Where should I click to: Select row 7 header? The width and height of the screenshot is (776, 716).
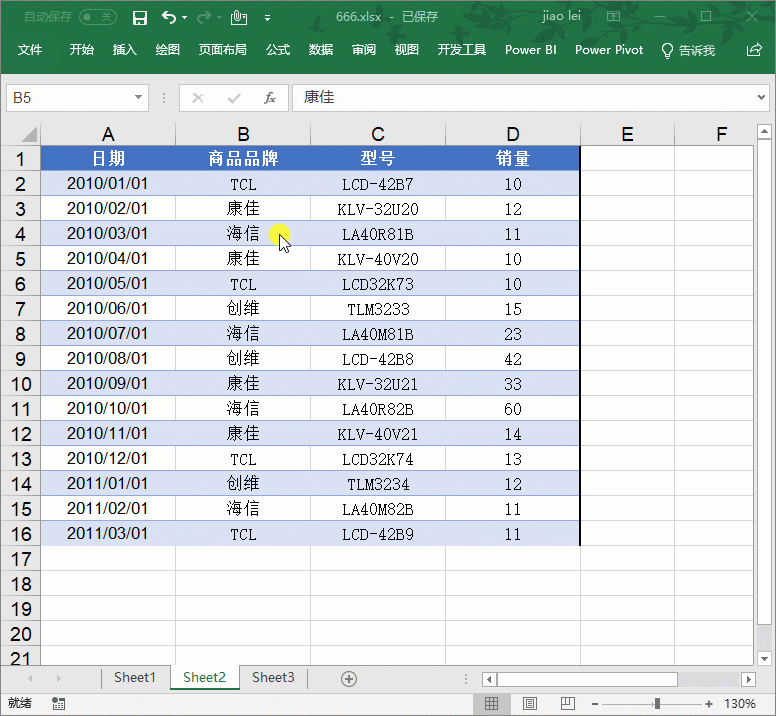20,309
